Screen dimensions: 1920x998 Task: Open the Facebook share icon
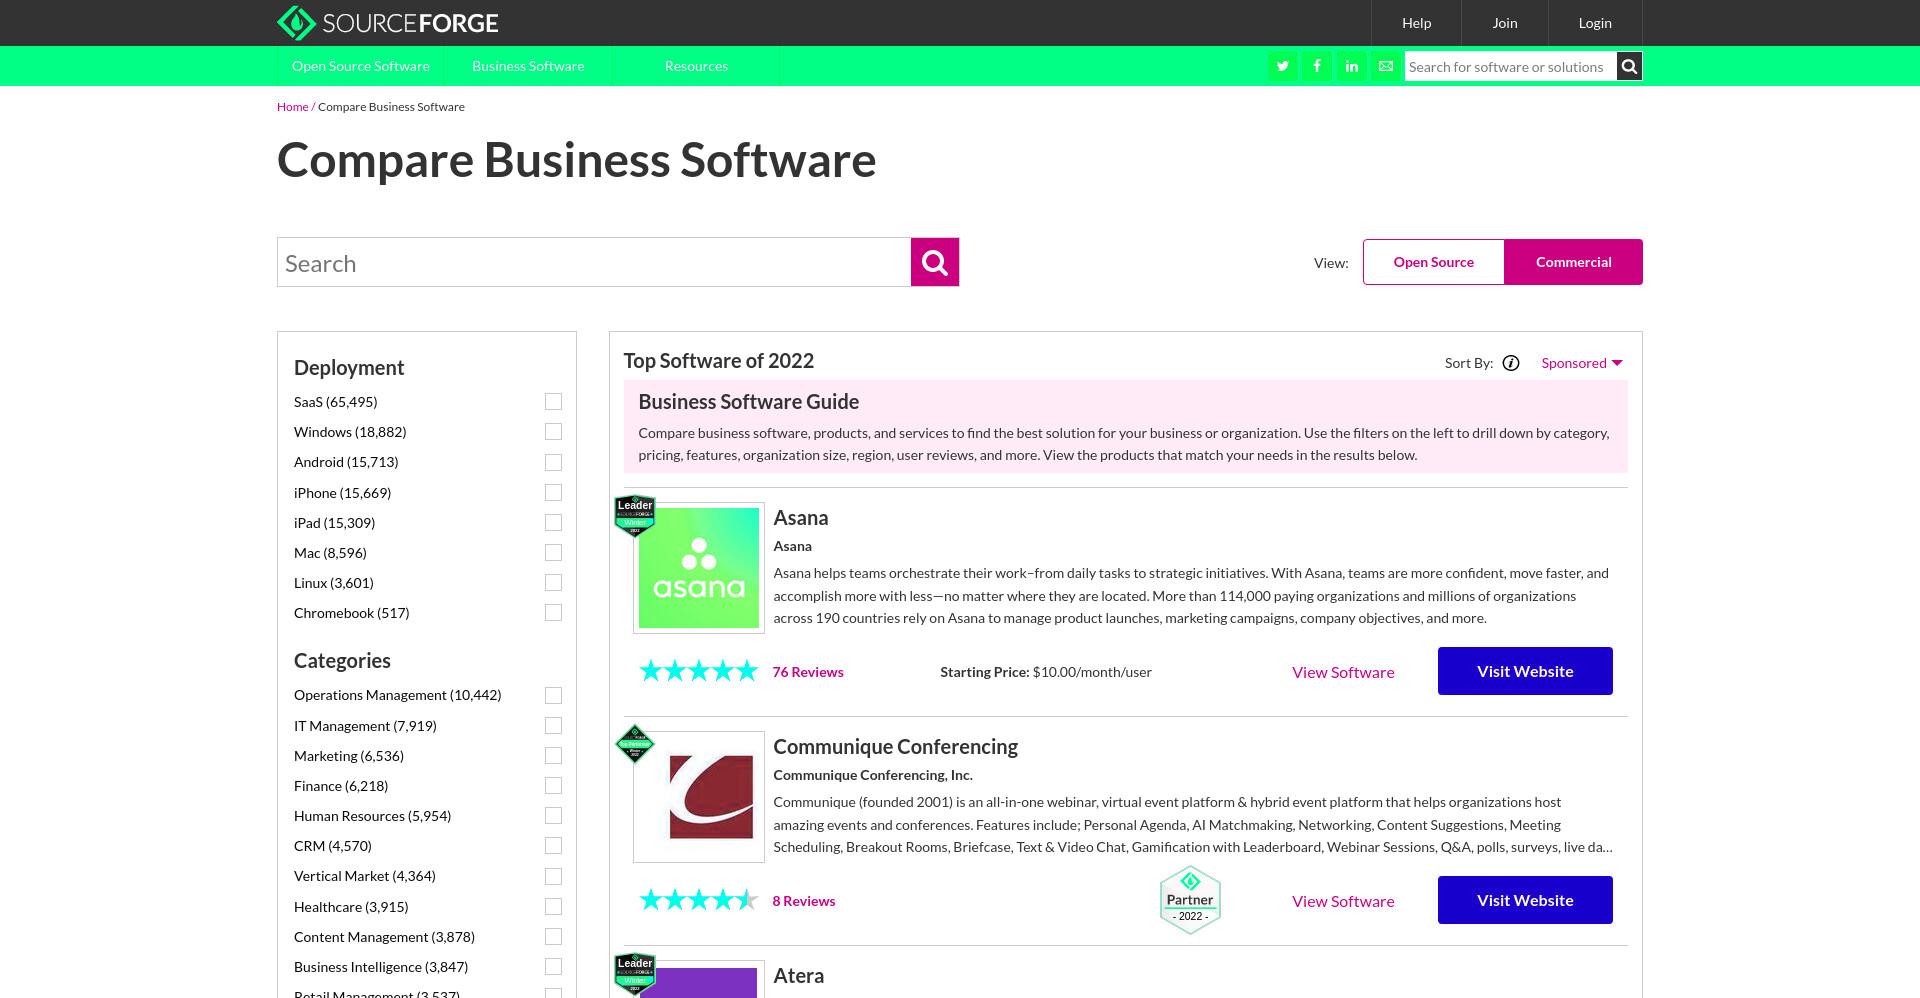[1317, 66]
